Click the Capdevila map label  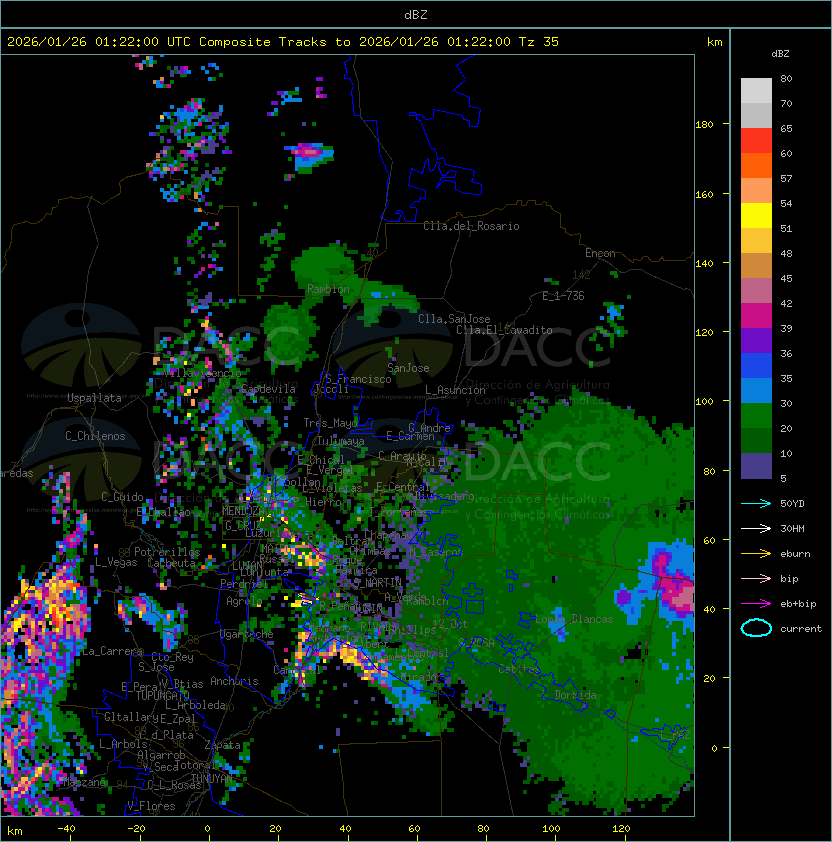[268, 389]
